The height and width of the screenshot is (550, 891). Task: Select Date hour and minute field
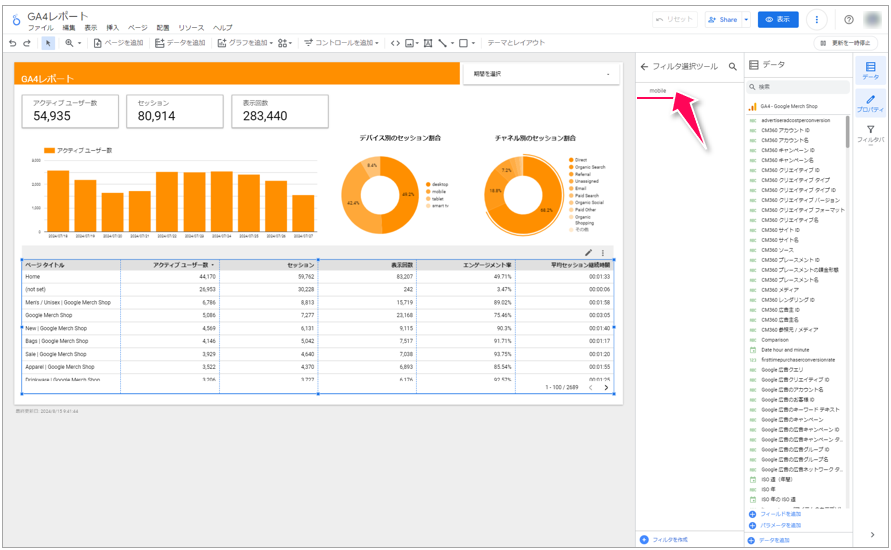[x=785, y=350]
